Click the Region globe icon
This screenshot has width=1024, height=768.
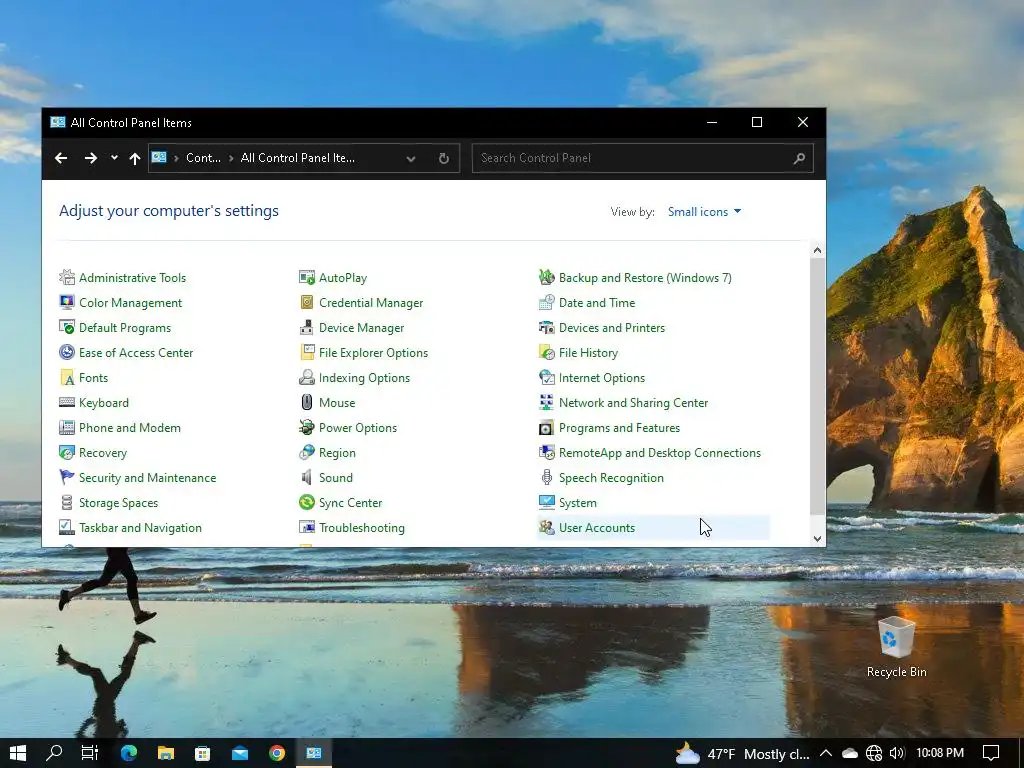[306, 453]
